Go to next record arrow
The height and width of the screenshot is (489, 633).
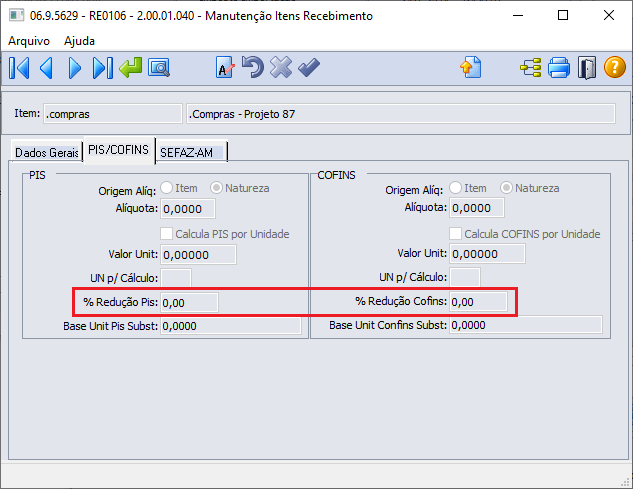75,67
